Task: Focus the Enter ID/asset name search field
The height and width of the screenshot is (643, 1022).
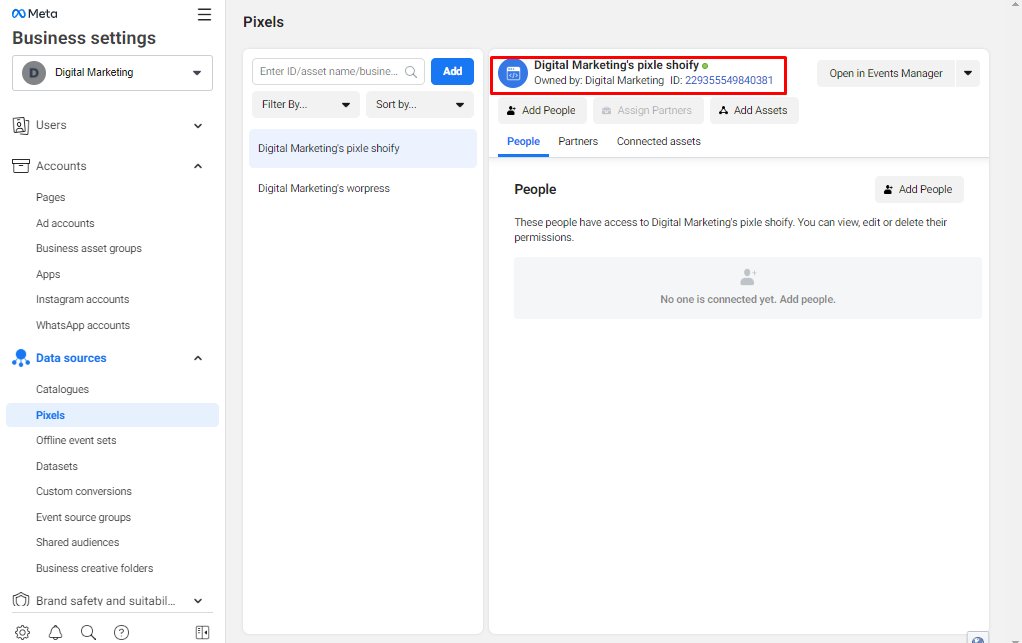Action: [338, 72]
